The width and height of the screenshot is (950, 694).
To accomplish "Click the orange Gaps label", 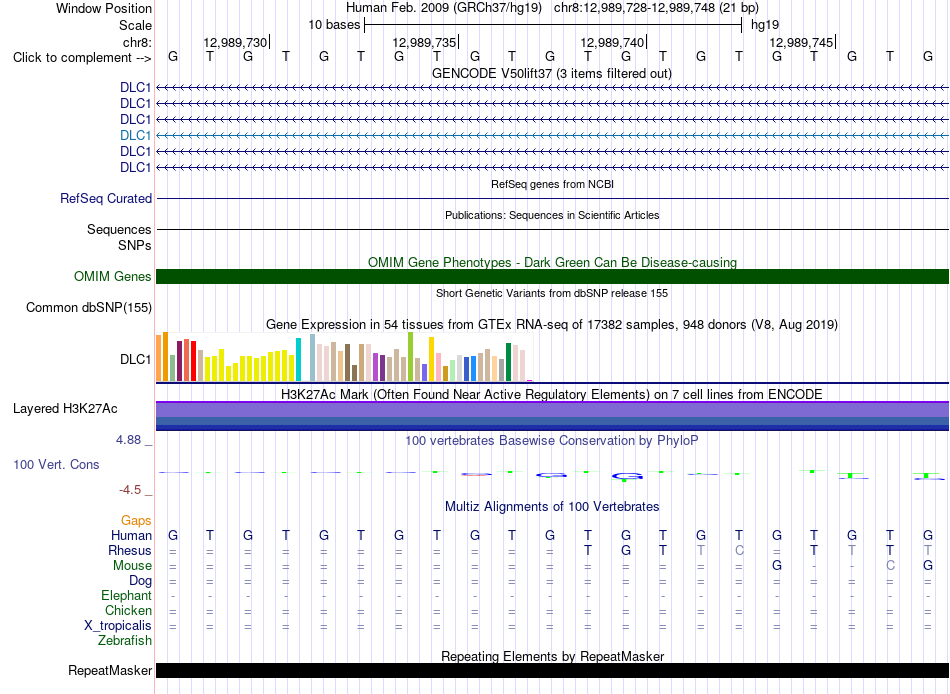I will click(136, 521).
